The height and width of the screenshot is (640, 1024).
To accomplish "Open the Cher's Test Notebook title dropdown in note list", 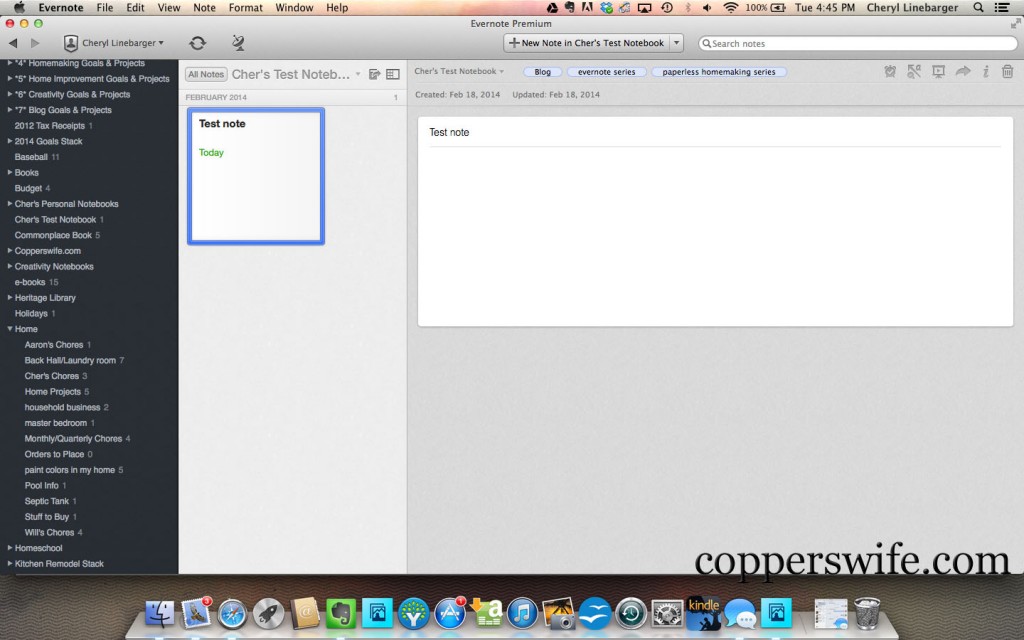I will point(358,74).
